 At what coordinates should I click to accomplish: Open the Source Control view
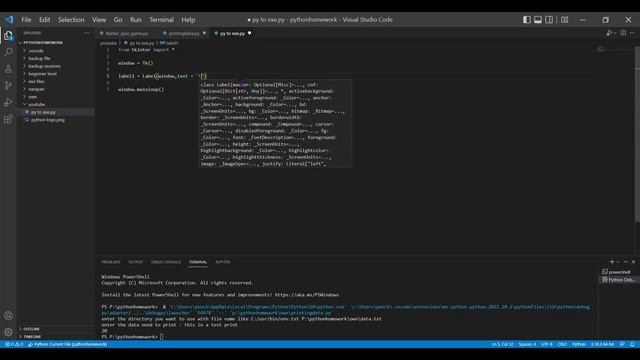pyautogui.click(x=8, y=85)
